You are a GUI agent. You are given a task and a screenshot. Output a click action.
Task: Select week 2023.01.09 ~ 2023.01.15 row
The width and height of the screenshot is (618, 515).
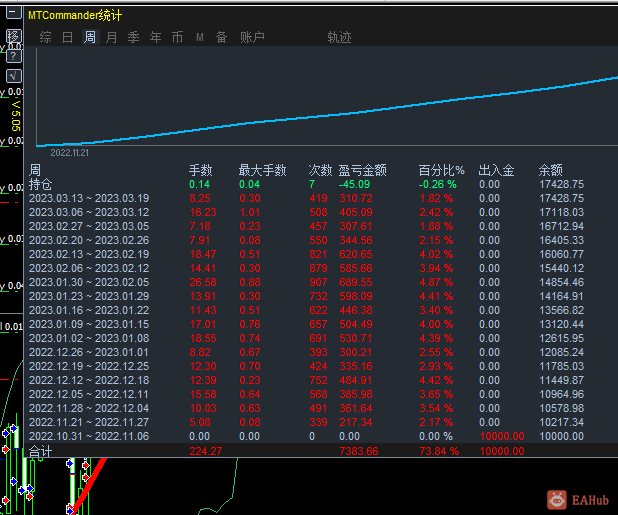(x=306, y=324)
